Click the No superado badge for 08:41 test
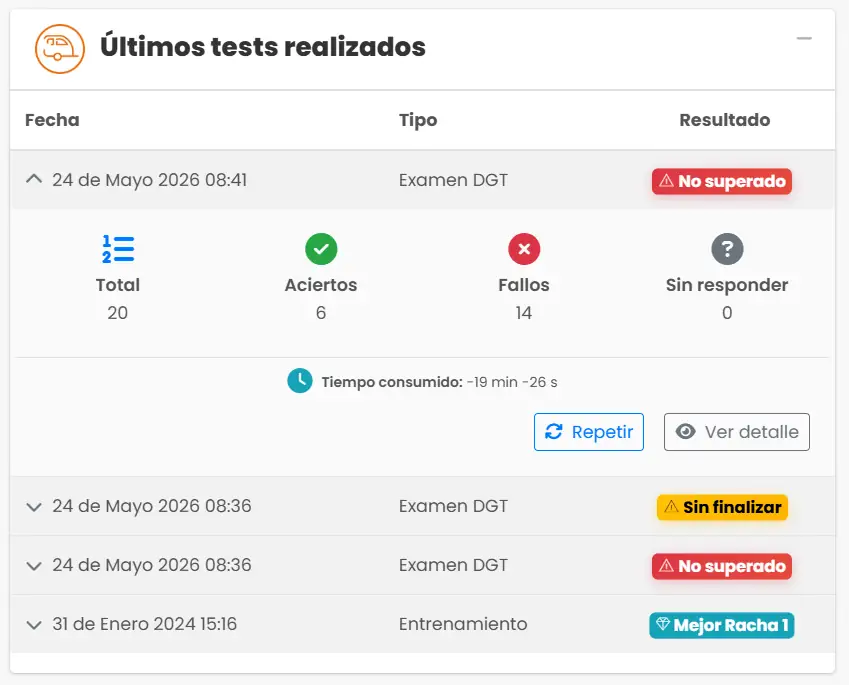Screen dimensions: 849x685 (x=722, y=181)
